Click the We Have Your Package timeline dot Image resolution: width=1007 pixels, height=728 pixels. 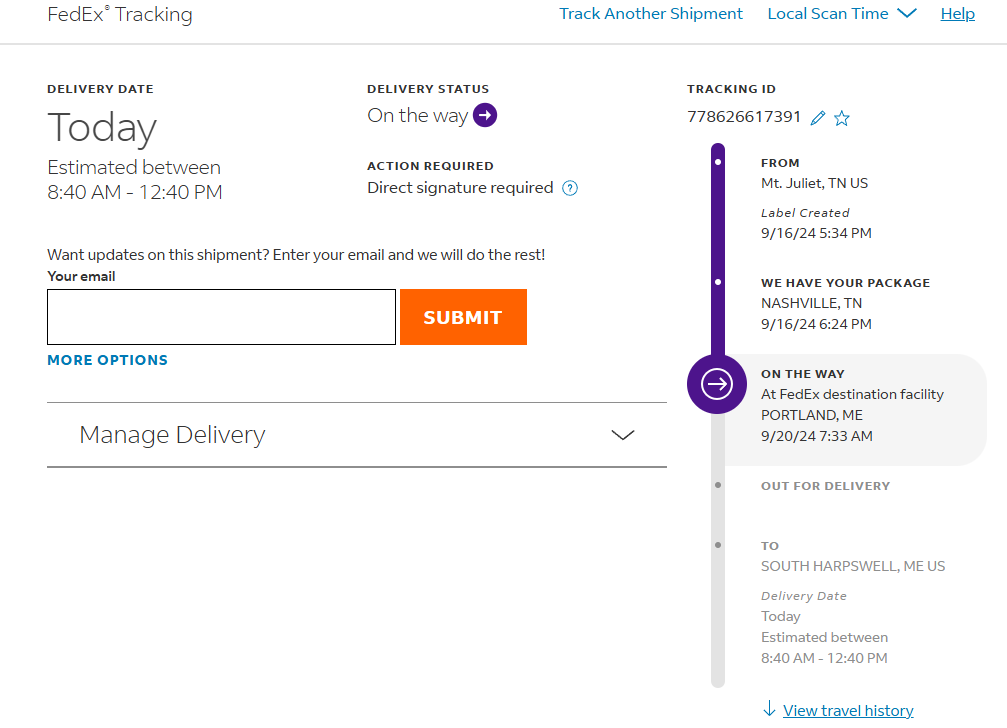[x=718, y=282]
